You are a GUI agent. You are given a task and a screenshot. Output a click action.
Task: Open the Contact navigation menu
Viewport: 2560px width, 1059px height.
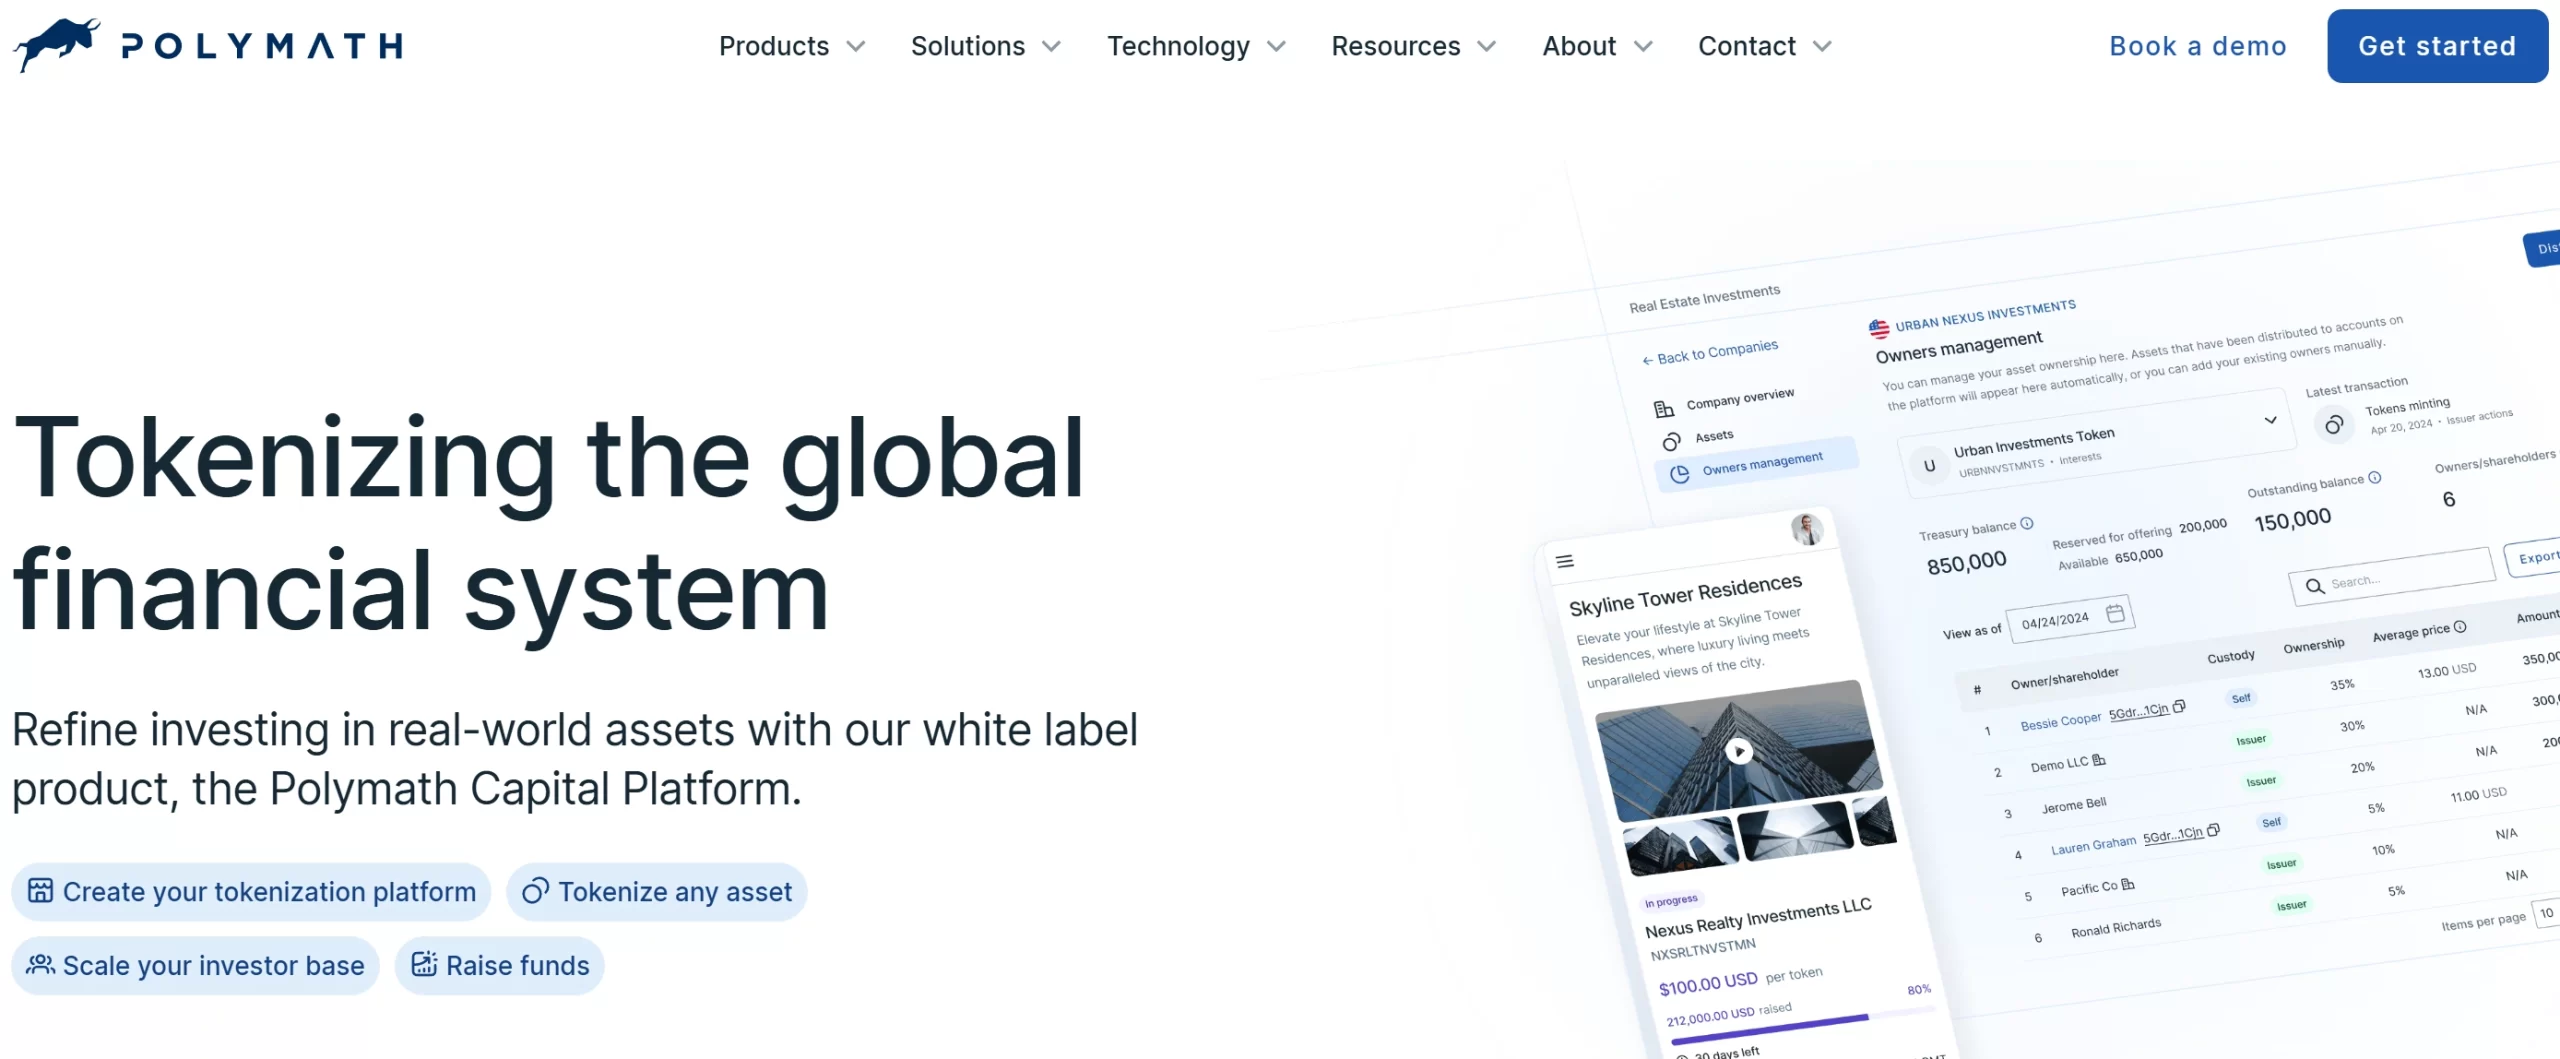tap(1764, 46)
